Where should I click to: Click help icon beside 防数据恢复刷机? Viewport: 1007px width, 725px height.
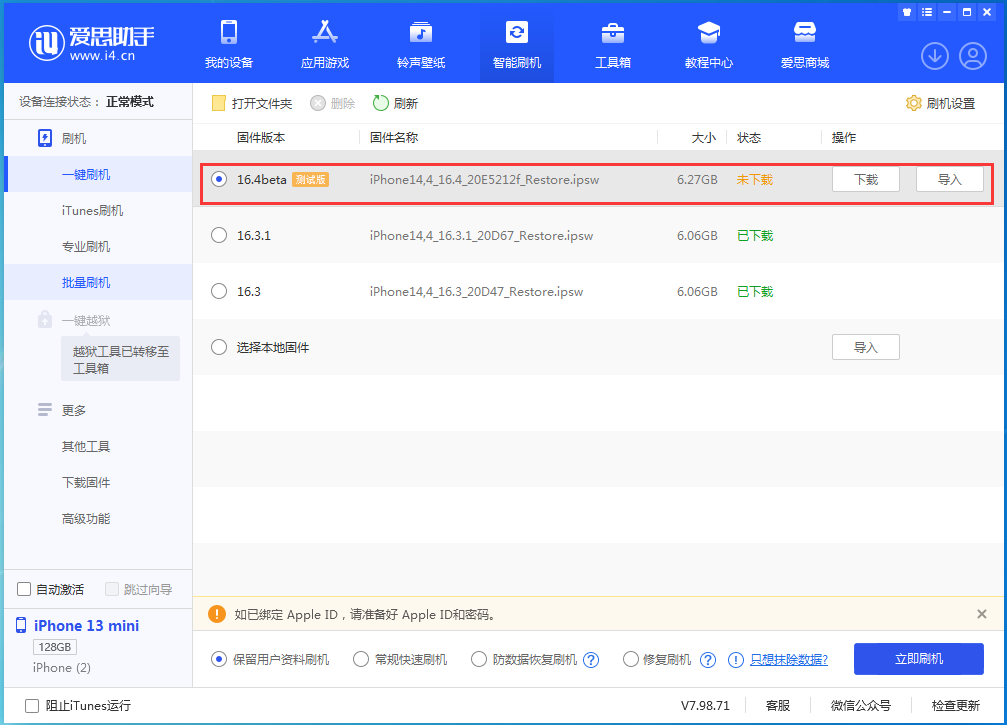tap(591, 660)
